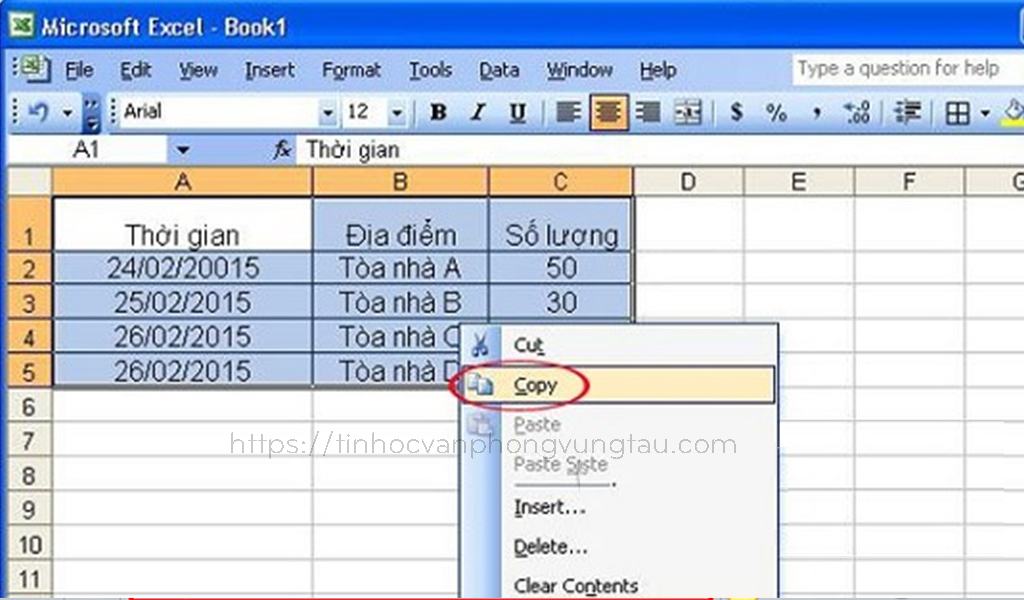Apply Currency style dollar icon
Image resolution: width=1024 pixels, height=600 pixels.
point(737,112)
